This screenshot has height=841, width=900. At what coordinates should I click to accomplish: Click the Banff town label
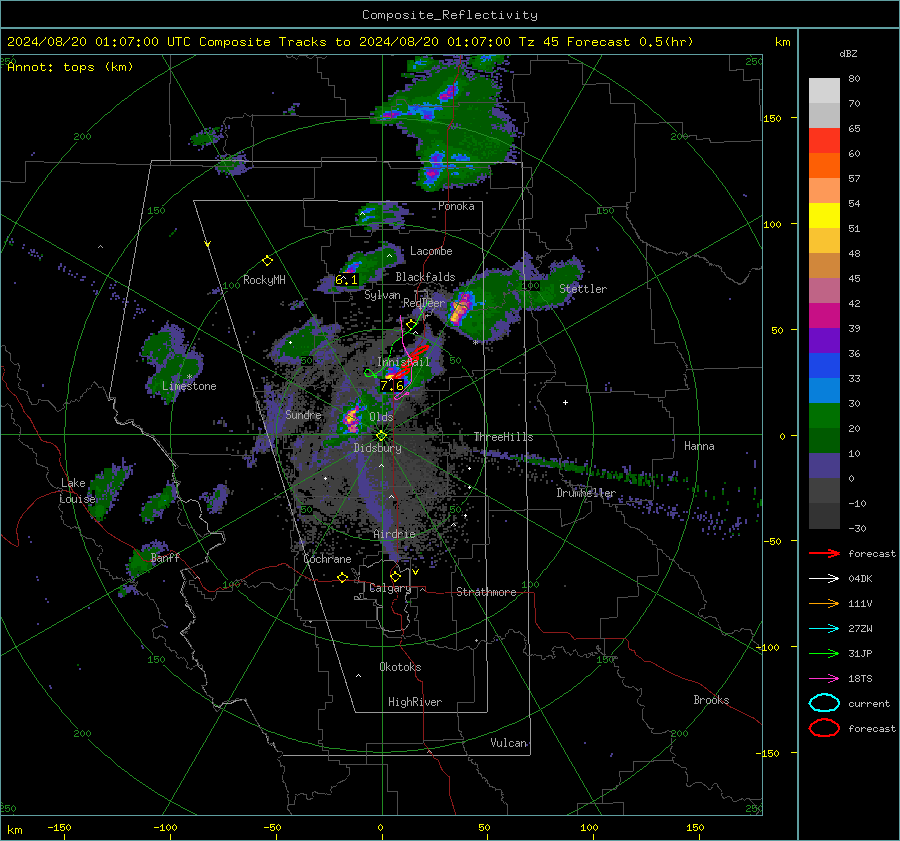(x=165, y=557)
